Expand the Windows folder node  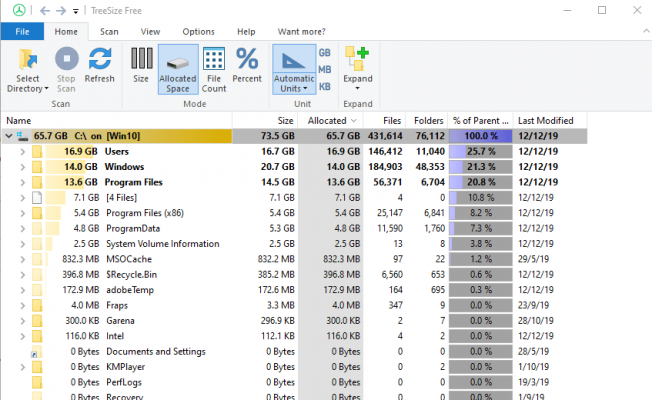click(x=22, y=168)
